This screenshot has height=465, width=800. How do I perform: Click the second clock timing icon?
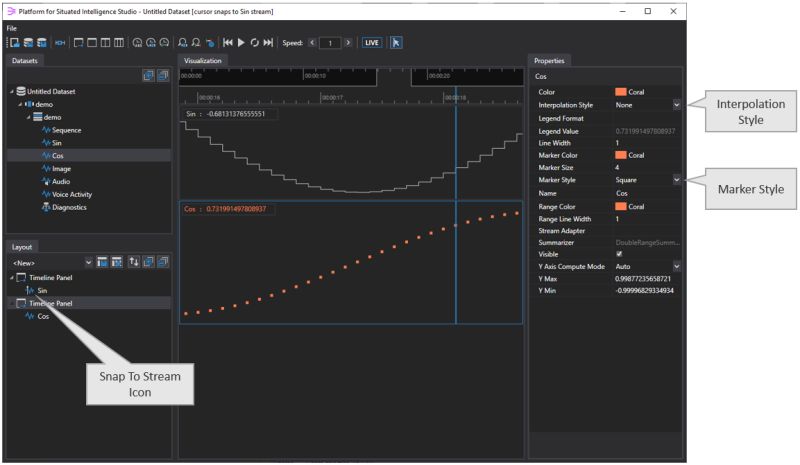click(151, 43)
